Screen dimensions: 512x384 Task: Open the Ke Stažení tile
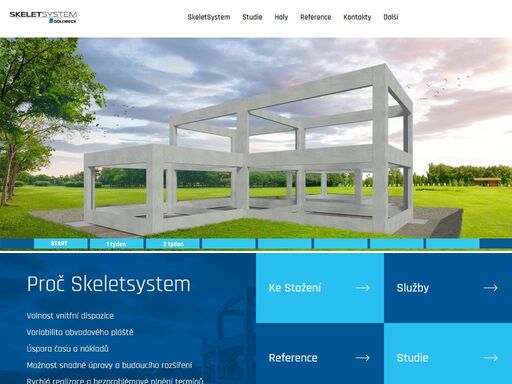(320, 288)
